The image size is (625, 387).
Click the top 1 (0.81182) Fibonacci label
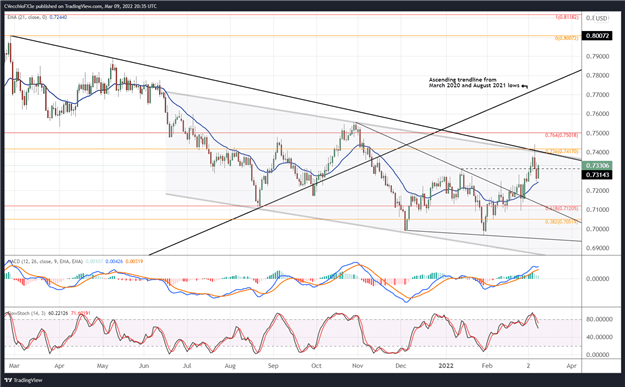[x=566, y=18]
